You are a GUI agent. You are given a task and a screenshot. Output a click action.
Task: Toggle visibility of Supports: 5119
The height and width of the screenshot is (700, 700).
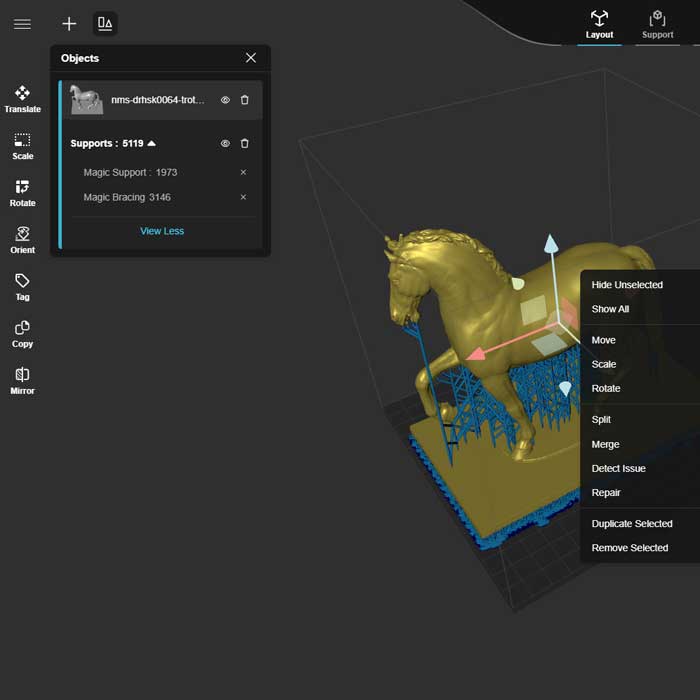(225, 143)
